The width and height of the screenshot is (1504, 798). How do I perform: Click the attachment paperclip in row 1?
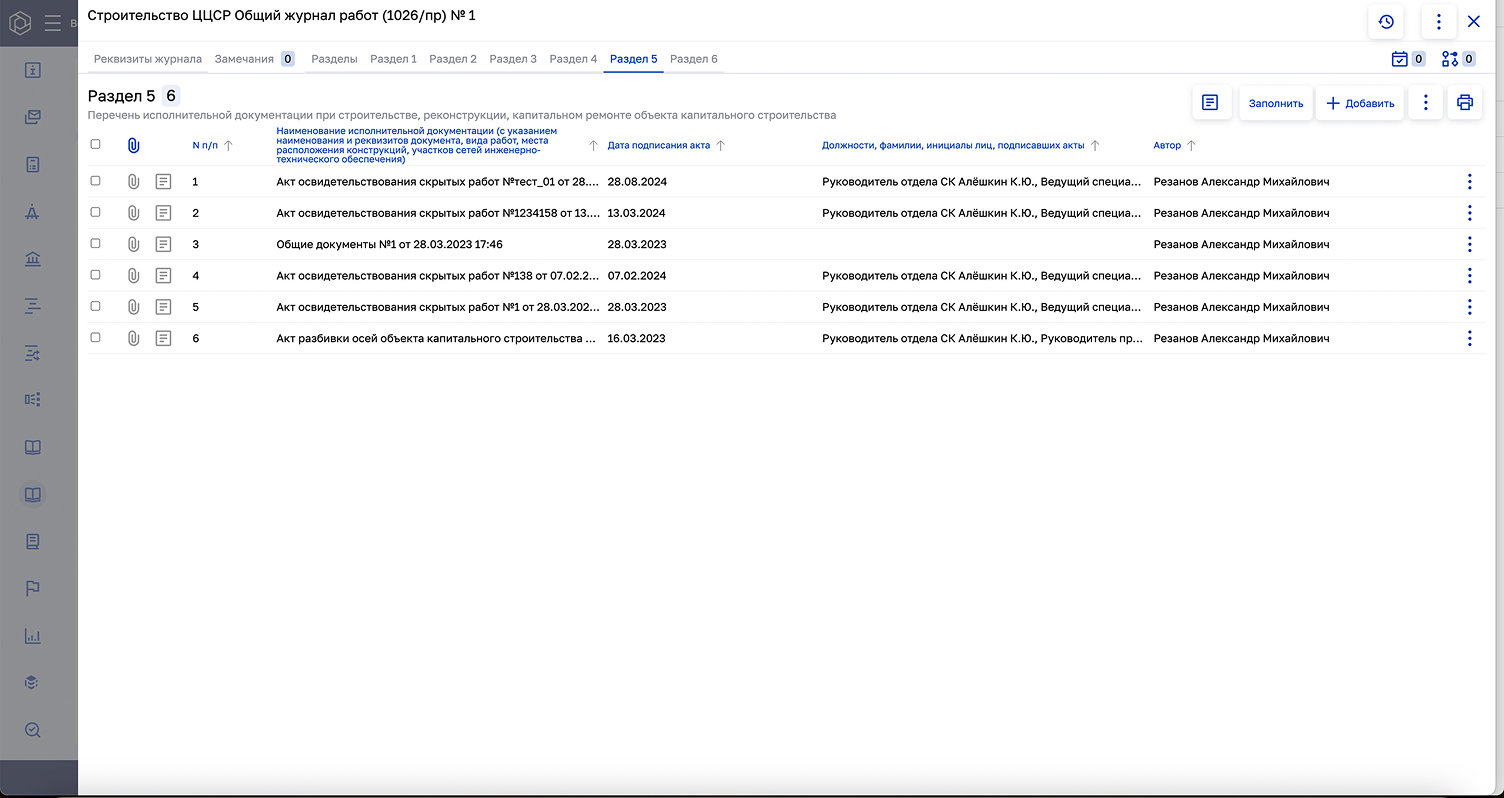pyautogui.click(x=133, y=182)
